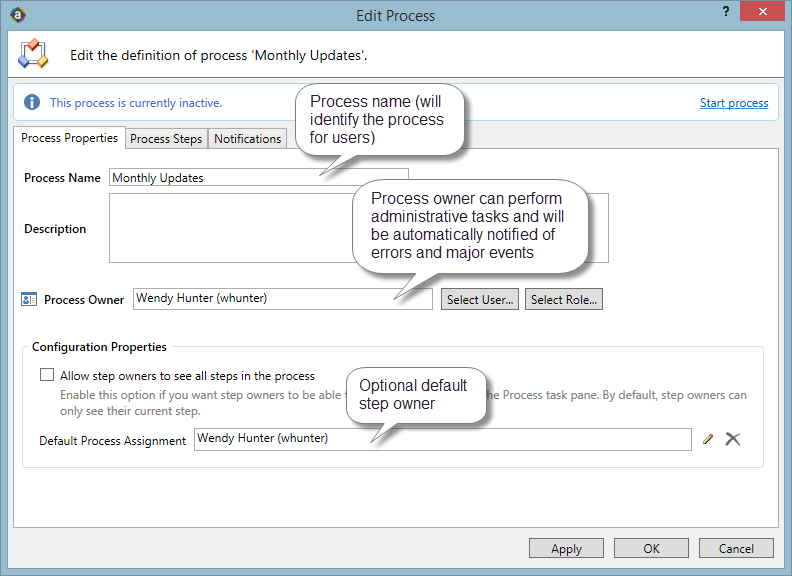The width and height of the screenshot is (792, 576).
Task: Switch to the Process Steps tab
Action: coord(166,139)
